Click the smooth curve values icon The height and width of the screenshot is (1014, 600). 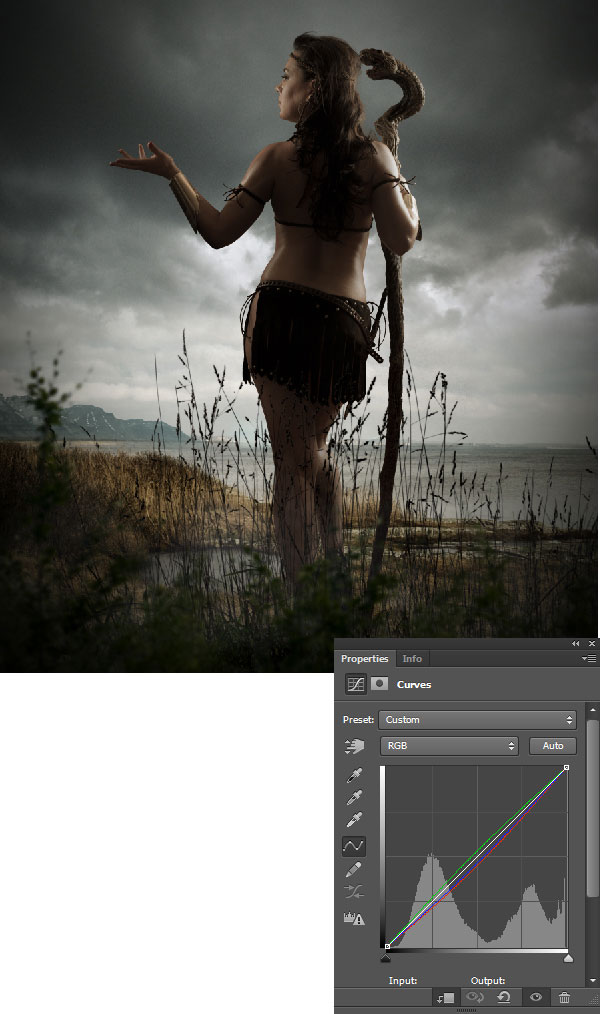(x=354, y=892)
